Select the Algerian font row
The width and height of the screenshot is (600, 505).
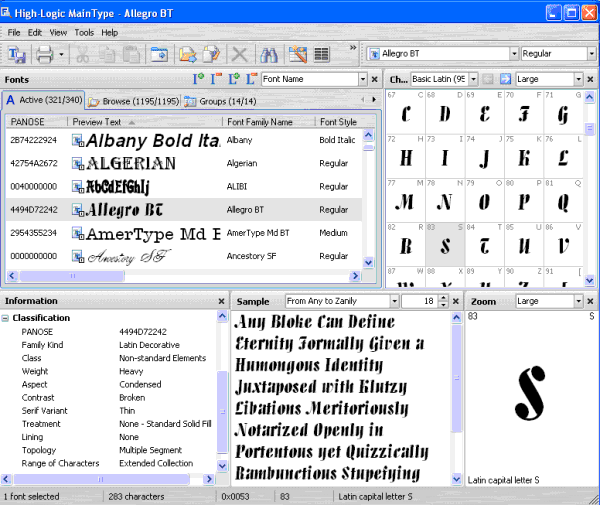pos(184,163)
